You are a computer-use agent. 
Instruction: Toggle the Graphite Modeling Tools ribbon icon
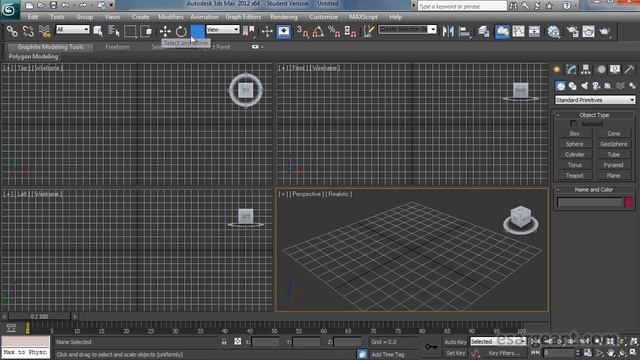tap(502, 31)
